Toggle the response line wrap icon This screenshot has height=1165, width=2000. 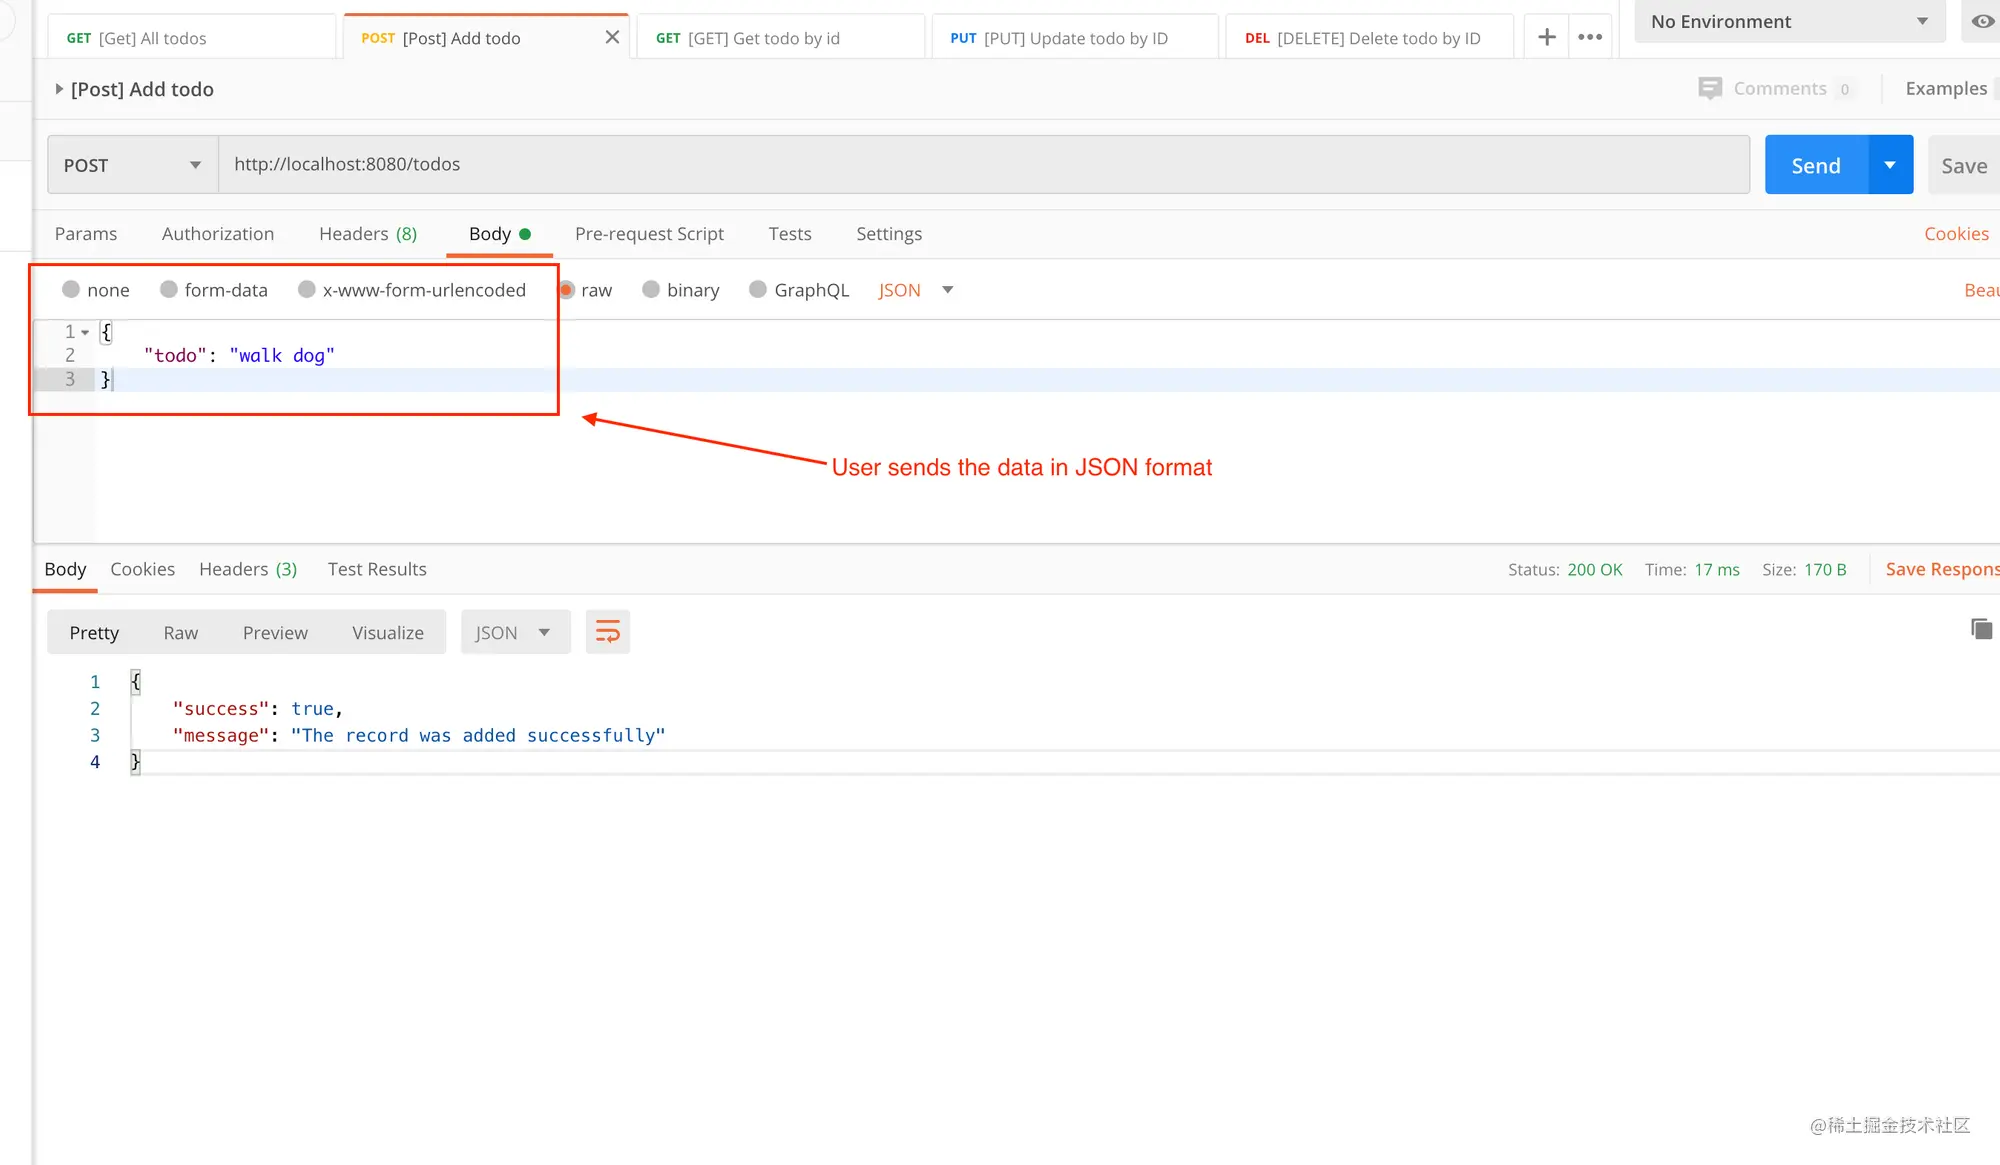click(x=608, y=632)
